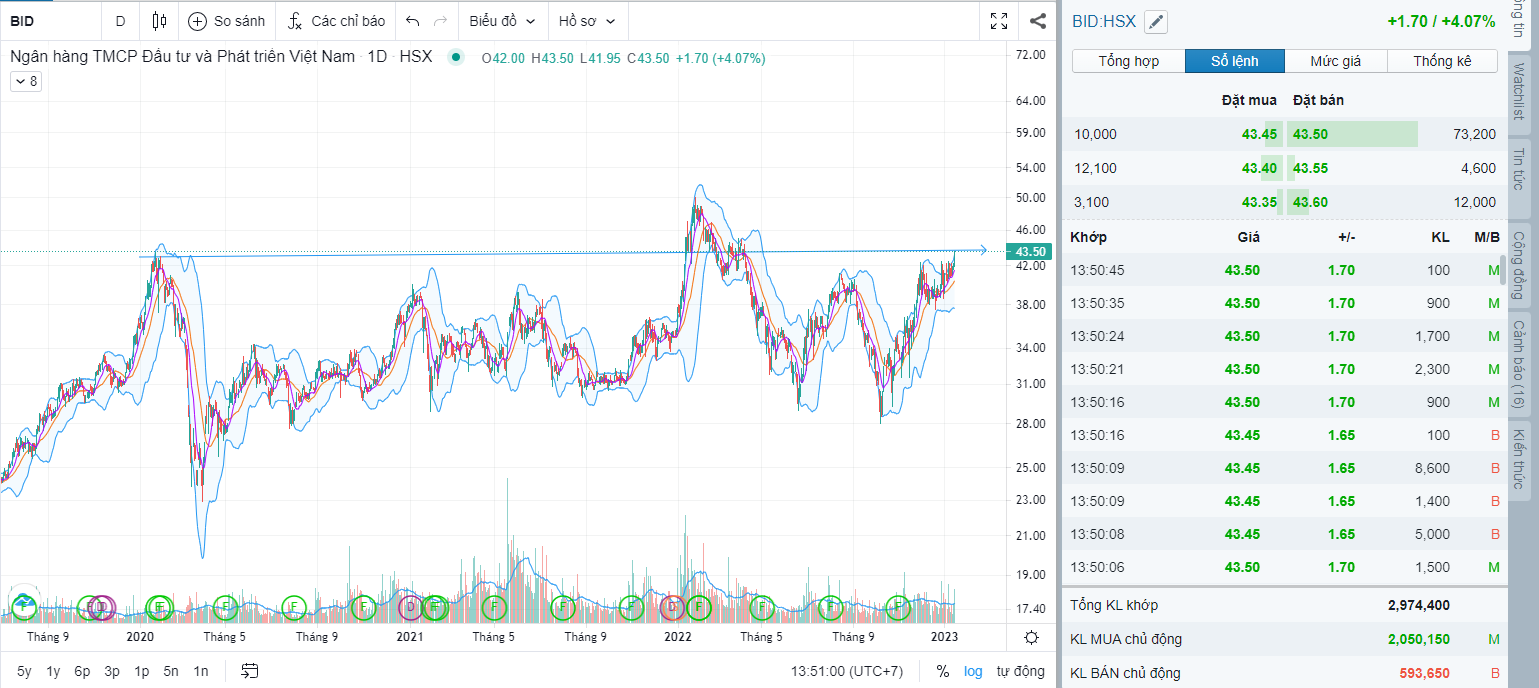The image size is (1539, 688).
Task: Toggle percent scale on the price axis
Action: [x=942, y=671]
